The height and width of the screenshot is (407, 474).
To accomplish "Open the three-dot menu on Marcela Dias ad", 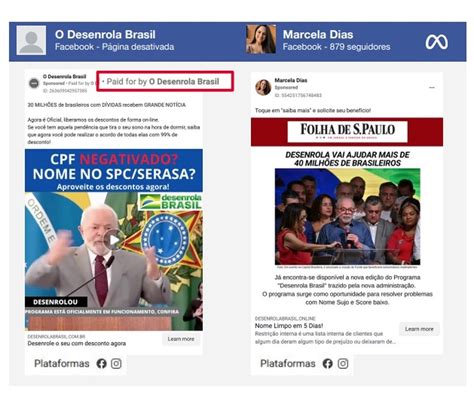I will pos(432,87).
